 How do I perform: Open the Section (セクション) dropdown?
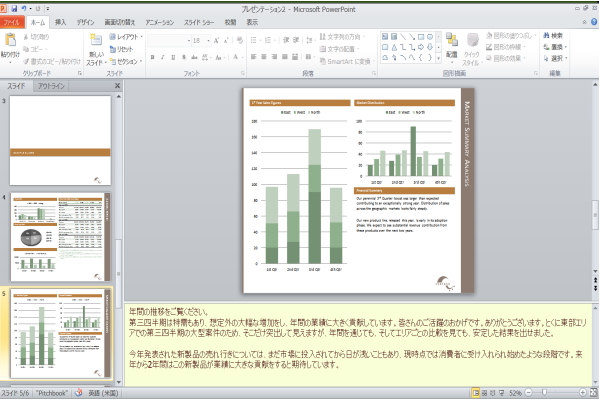click(126, 61)
